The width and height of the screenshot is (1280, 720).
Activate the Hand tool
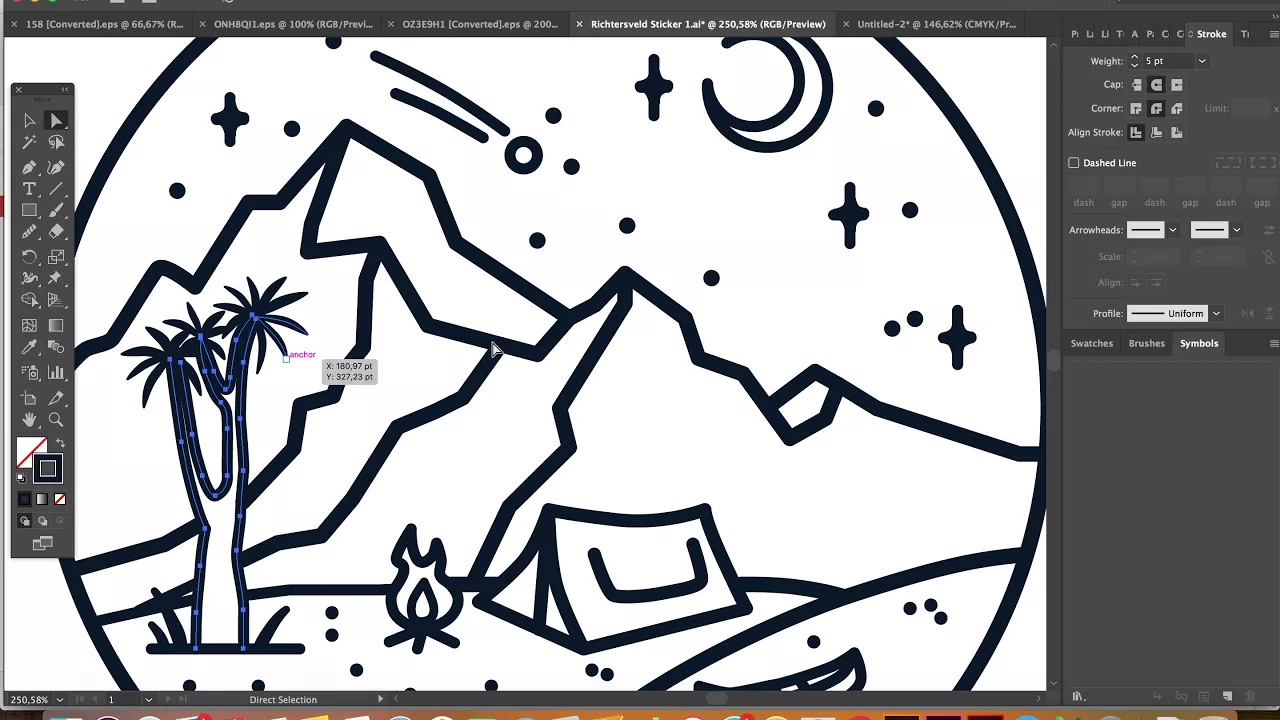click(x=29, y=420)
